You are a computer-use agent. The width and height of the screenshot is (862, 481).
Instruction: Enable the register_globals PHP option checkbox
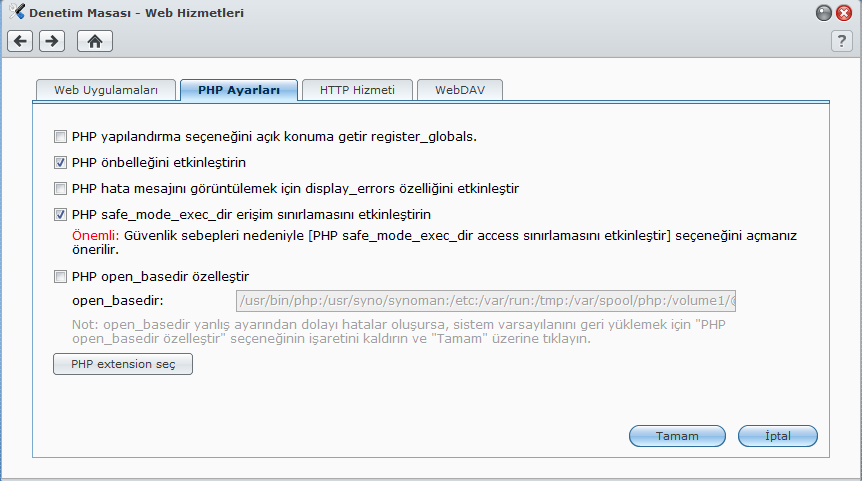click(x=61, y=136)
